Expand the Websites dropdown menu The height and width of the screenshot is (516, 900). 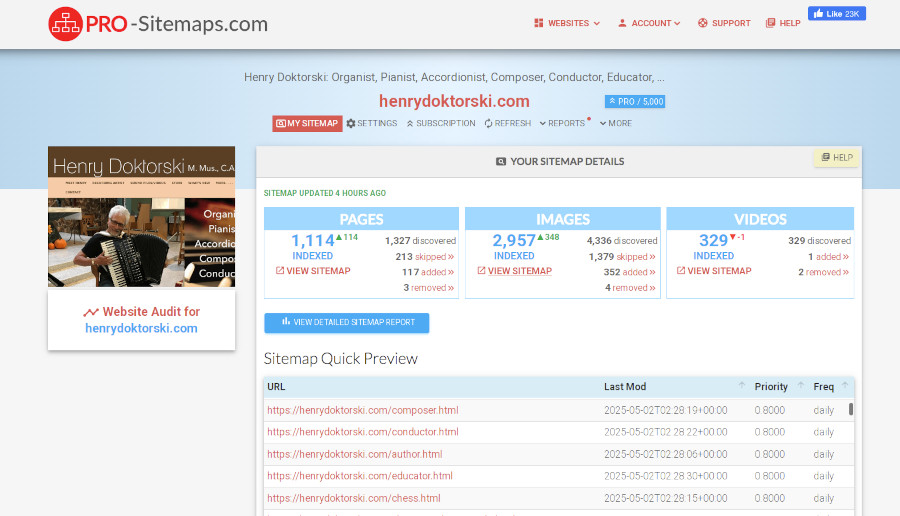tap(567, 23)
